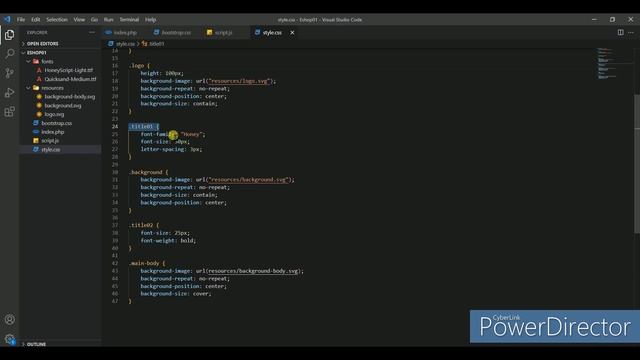
Task: Open the Go menu
Action: coord(94,20)
